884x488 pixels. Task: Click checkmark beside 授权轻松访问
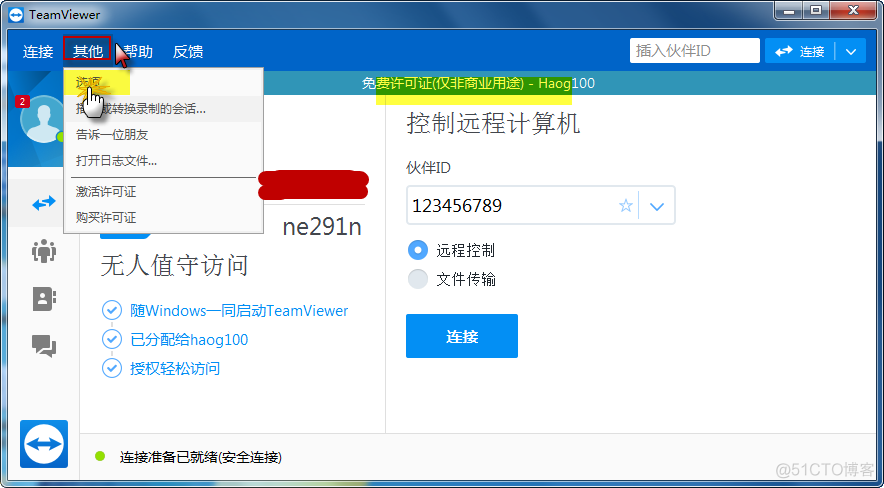[x=112, y=369]
